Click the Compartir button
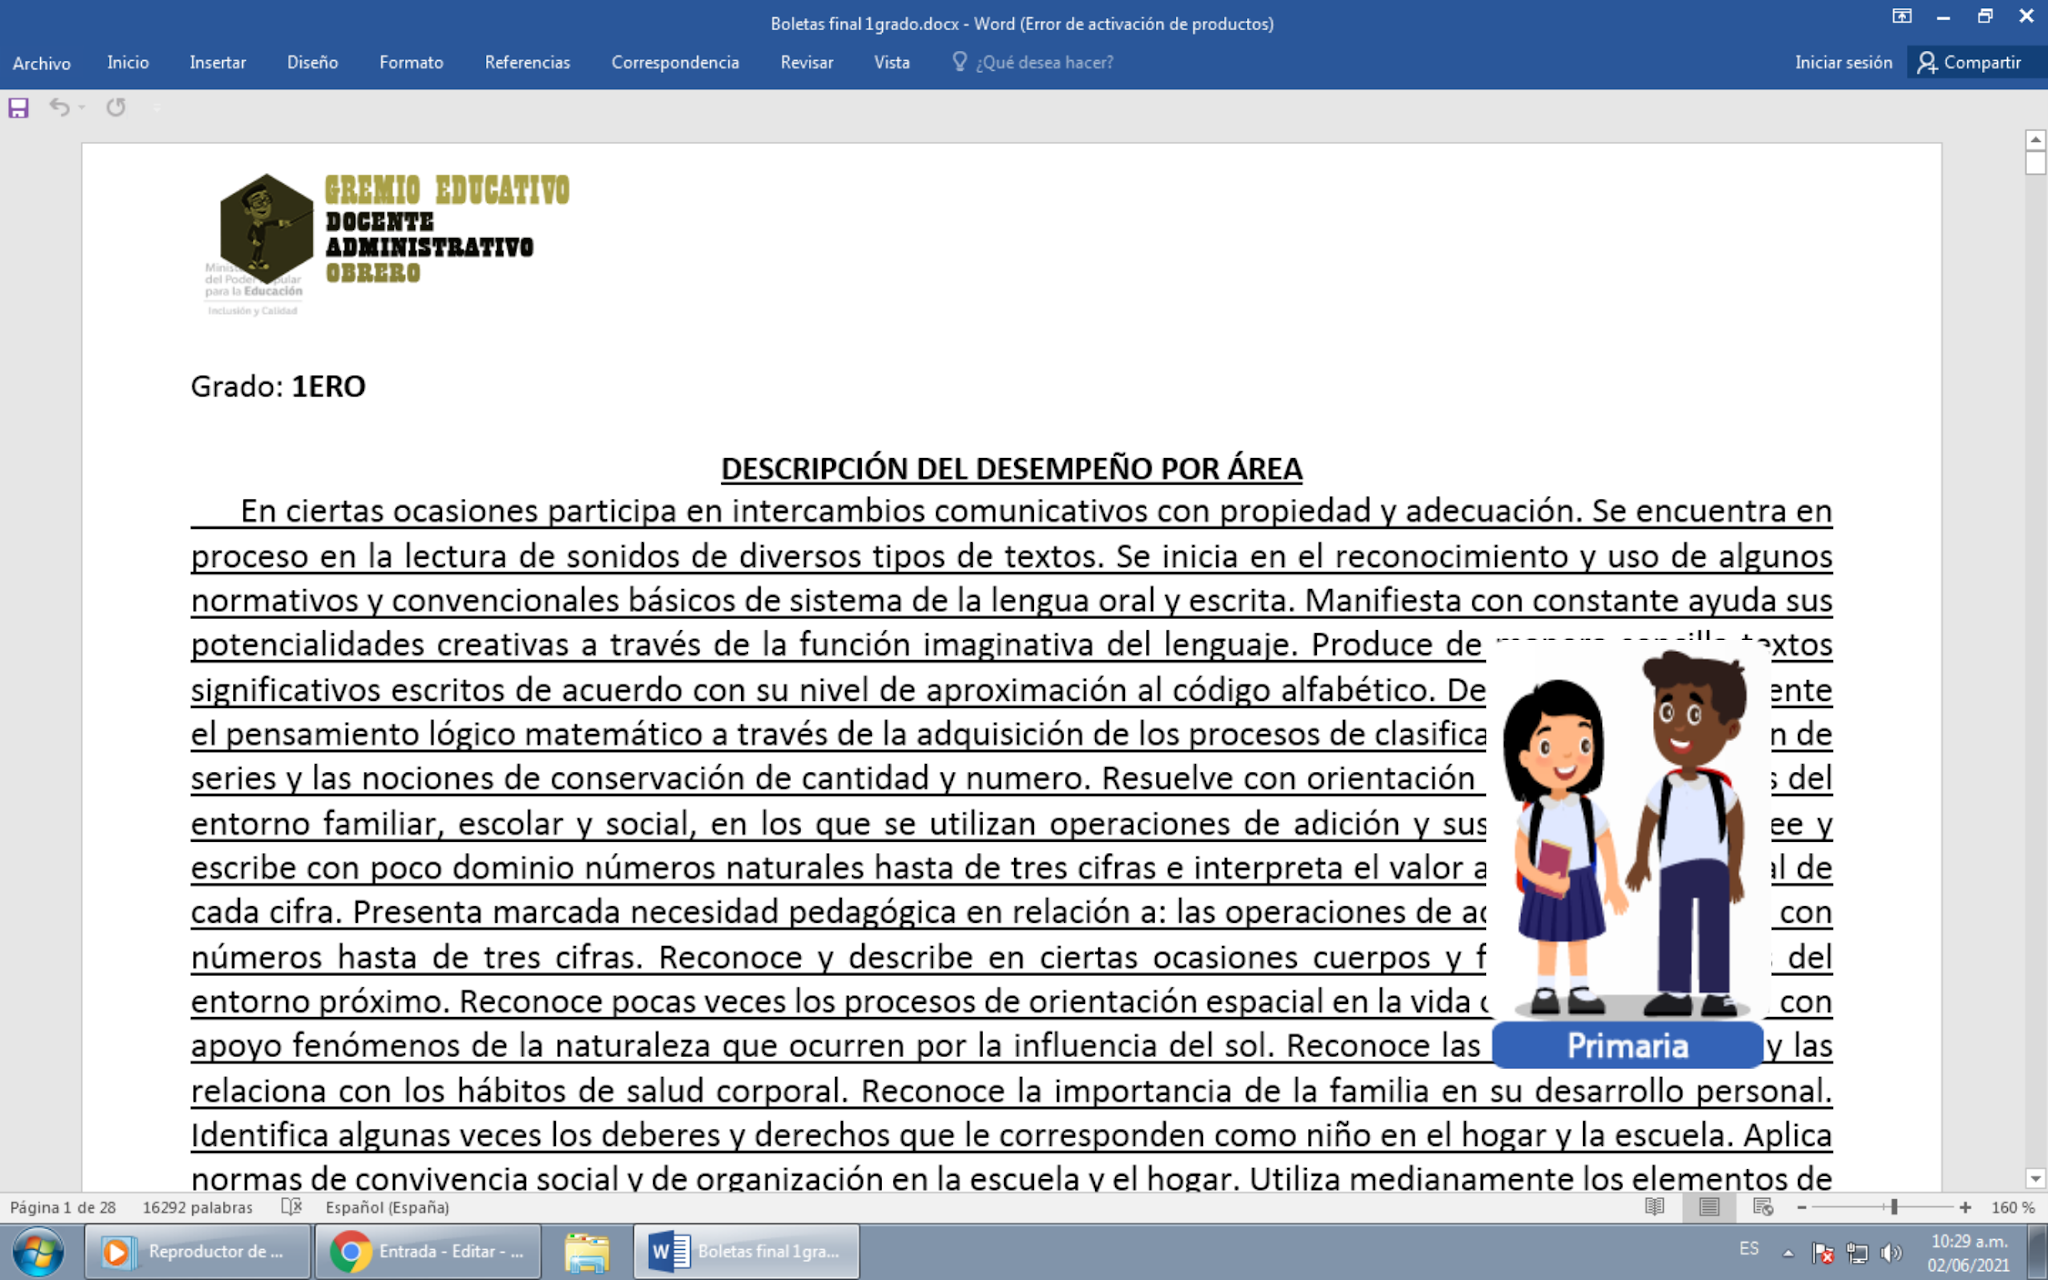Viewport: 2048px width, 1280px height. 1969,62
